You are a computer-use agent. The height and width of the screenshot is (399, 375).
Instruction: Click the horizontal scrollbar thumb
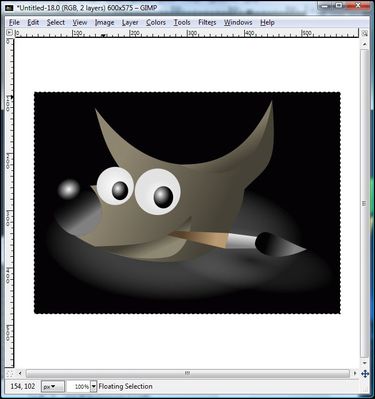coord(188,373)
